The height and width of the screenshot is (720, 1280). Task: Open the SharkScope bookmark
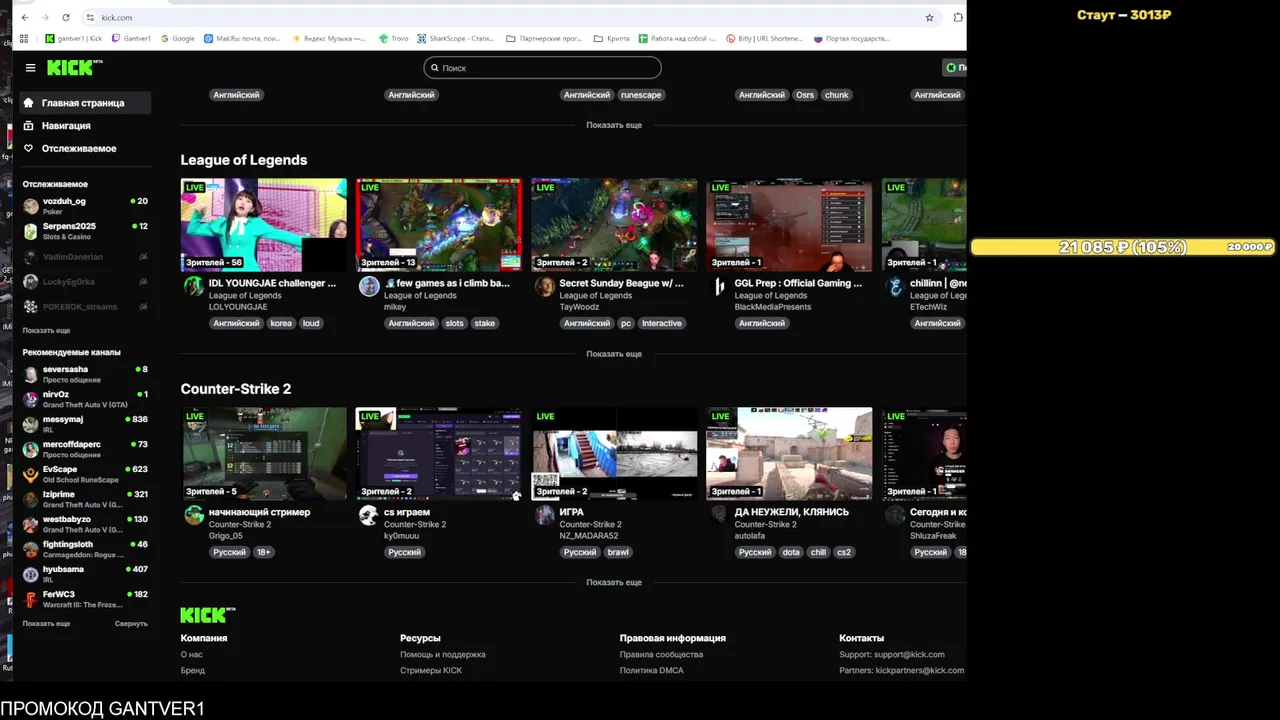pos(456,38)
